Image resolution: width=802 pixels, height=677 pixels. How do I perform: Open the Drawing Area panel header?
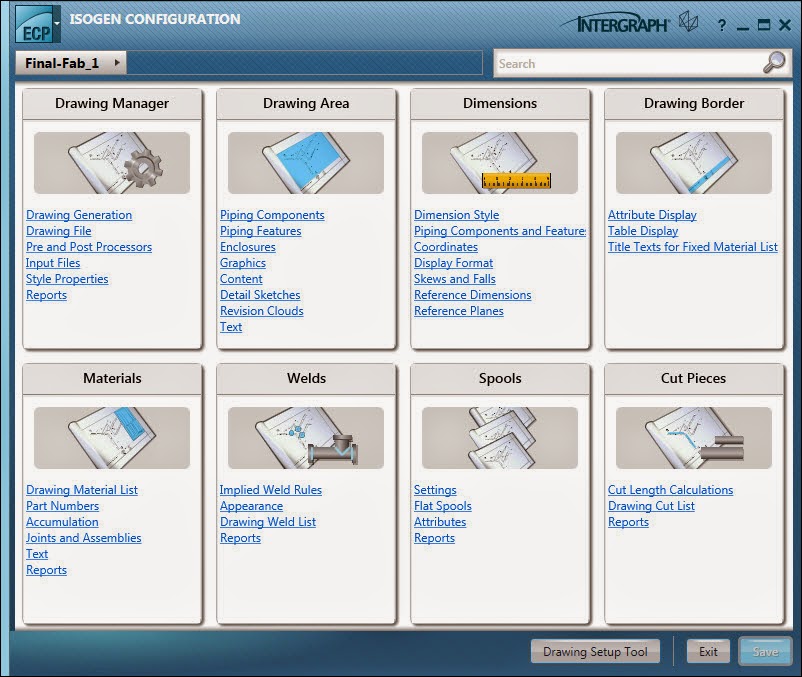(306, 104)
